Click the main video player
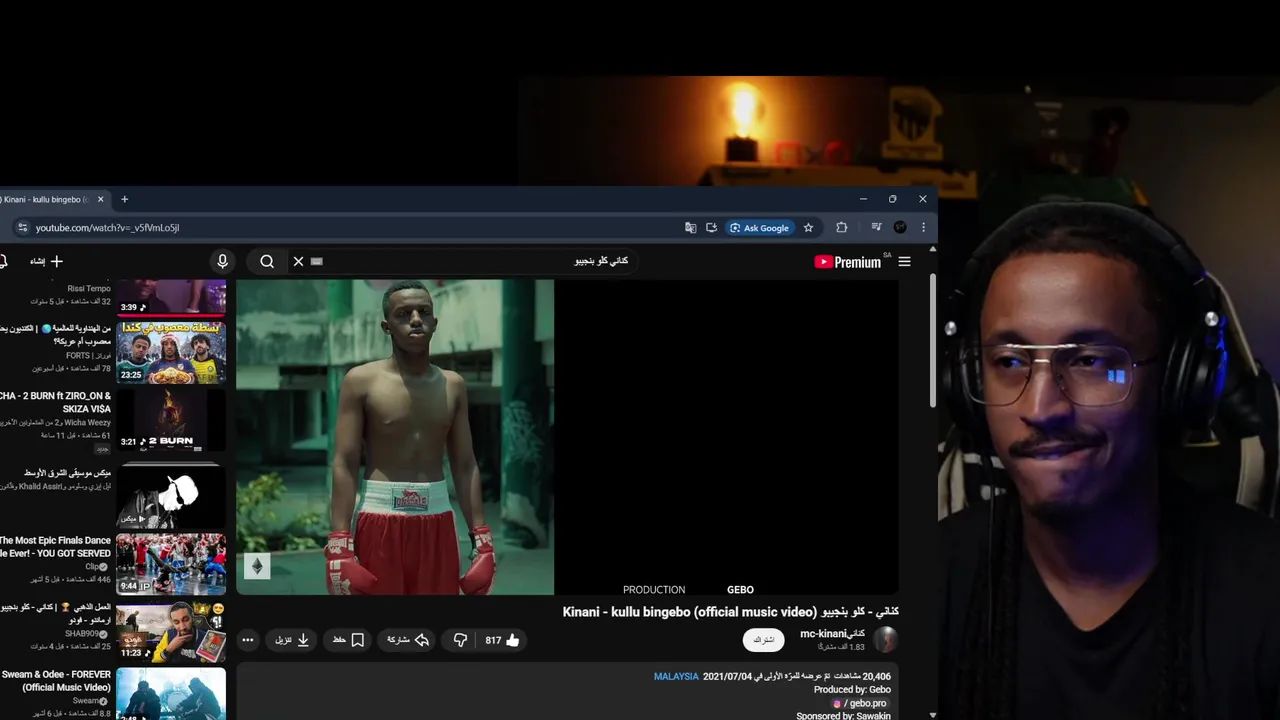Image resolution: width=1280 pixels, height=720 pixels. (x=567, y=437)
